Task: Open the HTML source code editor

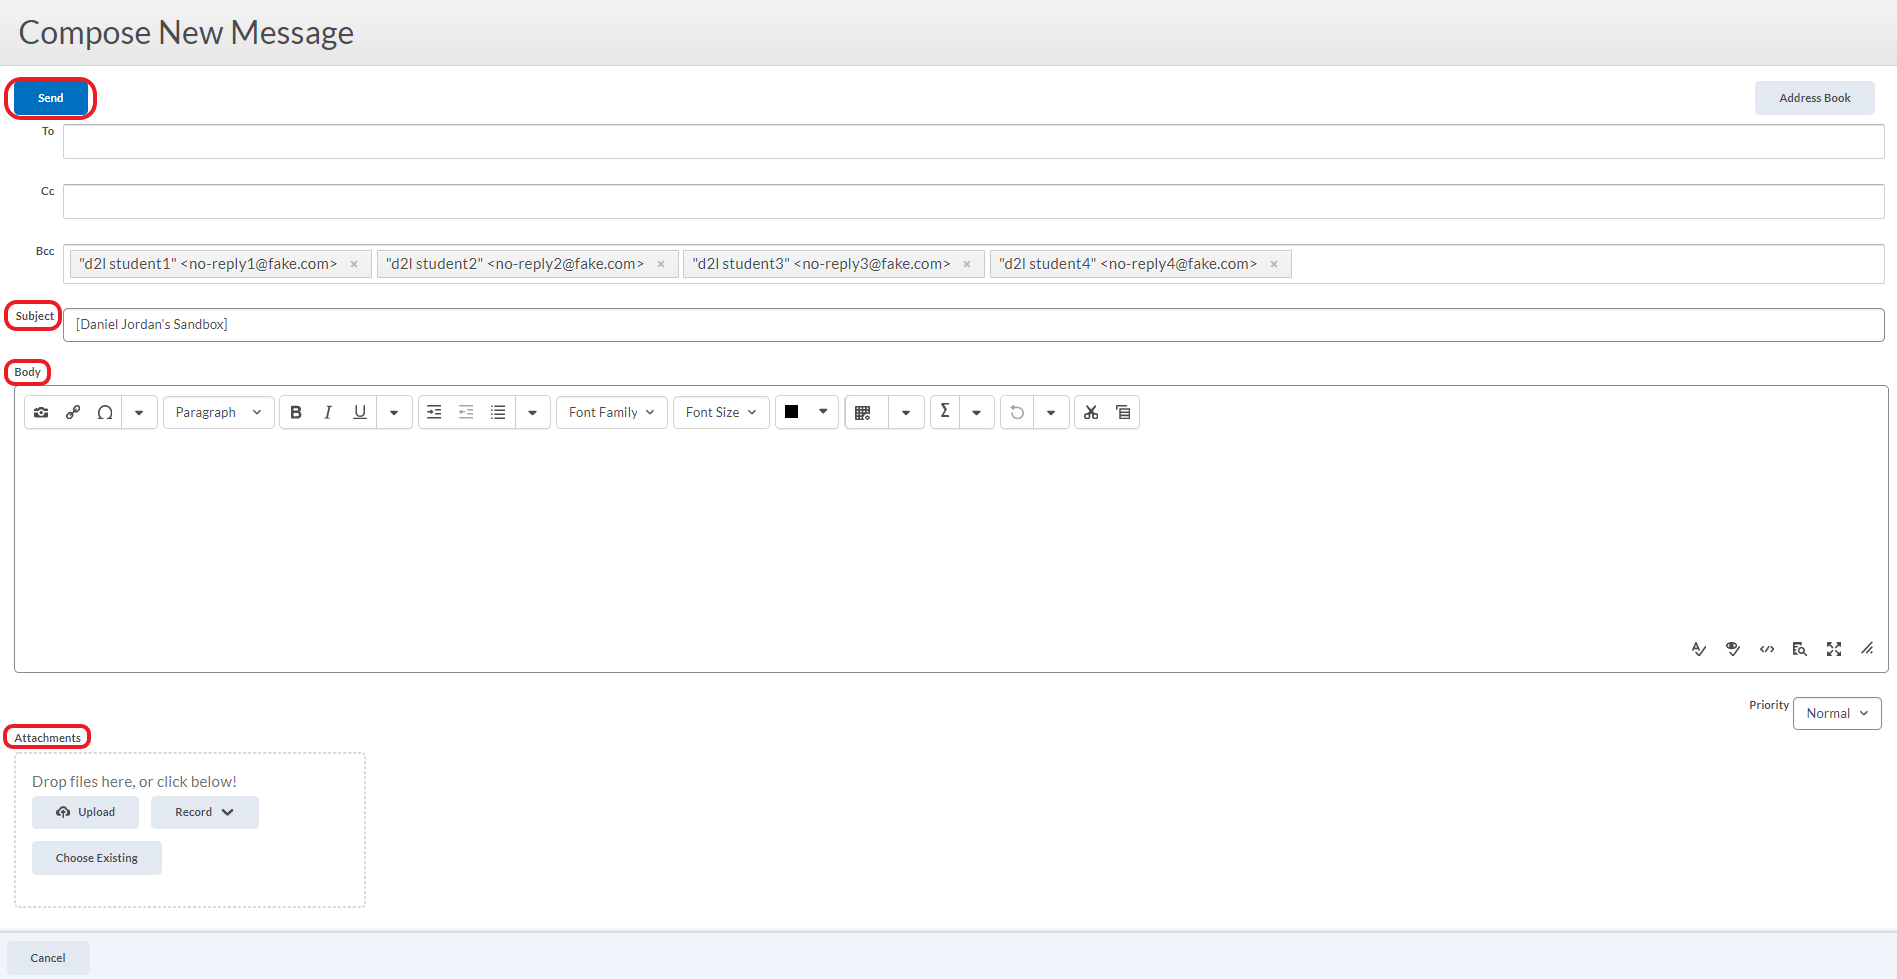Action: pyautogui.click(x=1767, y=649)
